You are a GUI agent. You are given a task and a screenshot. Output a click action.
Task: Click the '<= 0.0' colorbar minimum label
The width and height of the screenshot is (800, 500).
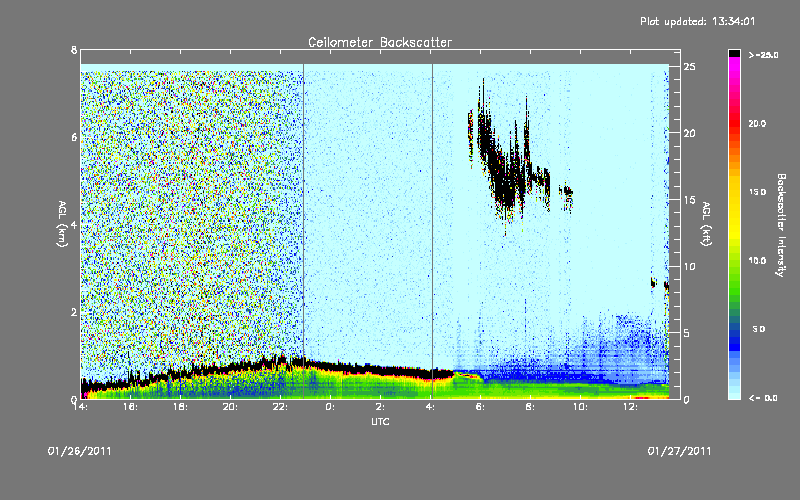pyautogui.click(x=764, y=397)
